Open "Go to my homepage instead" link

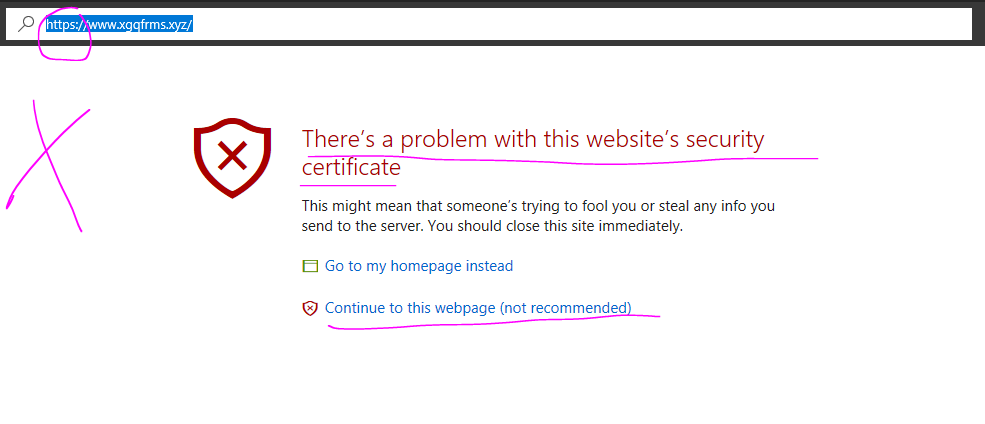pyautogui.click(x=419, y=266)
